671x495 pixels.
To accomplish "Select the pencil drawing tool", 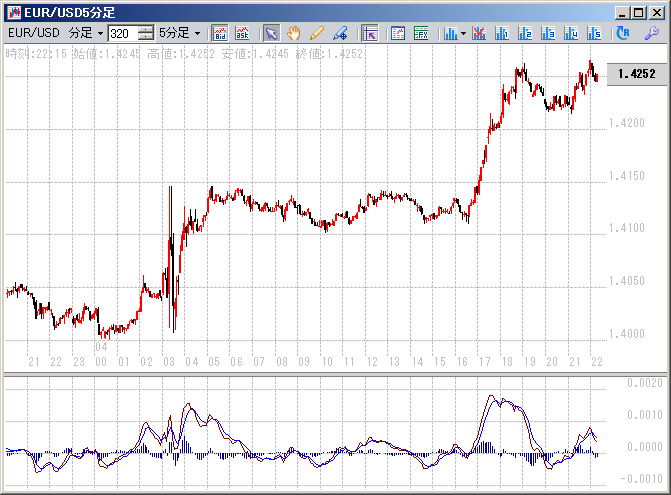I will [317, 33].
